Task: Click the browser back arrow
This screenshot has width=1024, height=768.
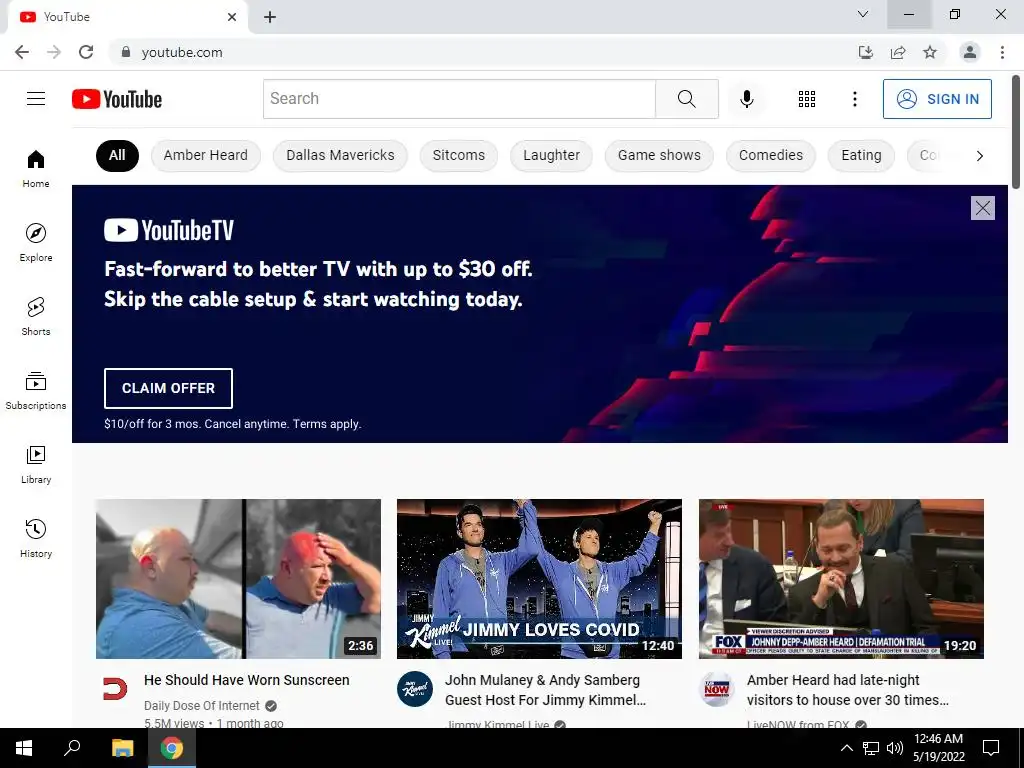Action: tap(22, 52)
